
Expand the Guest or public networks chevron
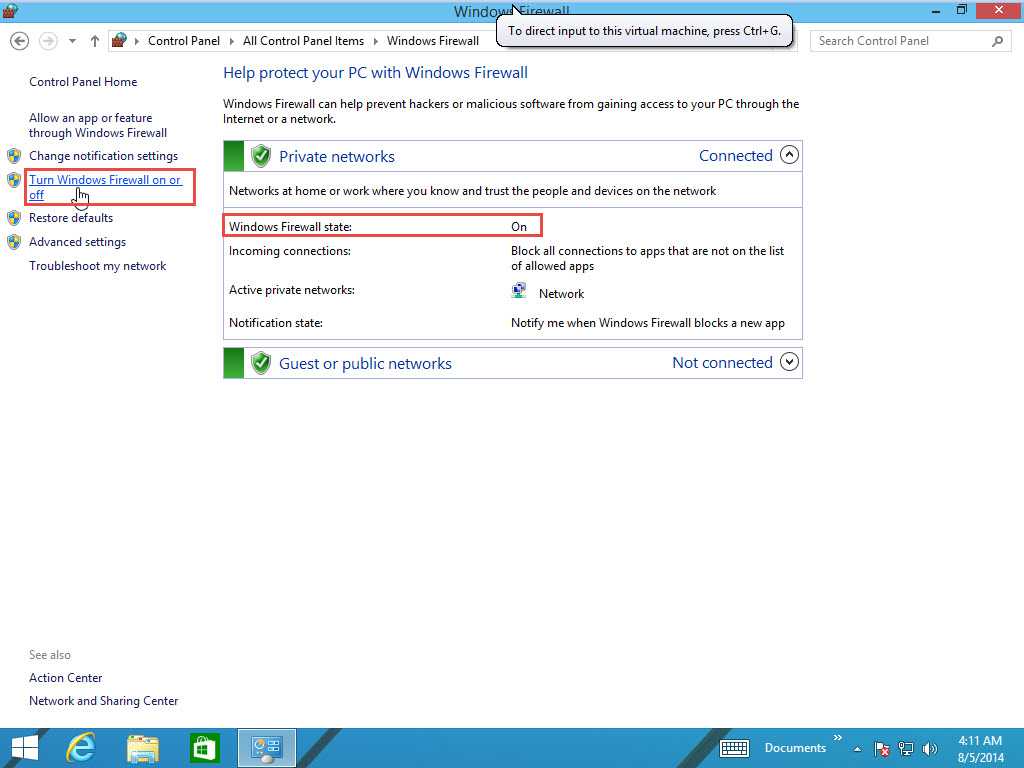(x=789, y=362)
